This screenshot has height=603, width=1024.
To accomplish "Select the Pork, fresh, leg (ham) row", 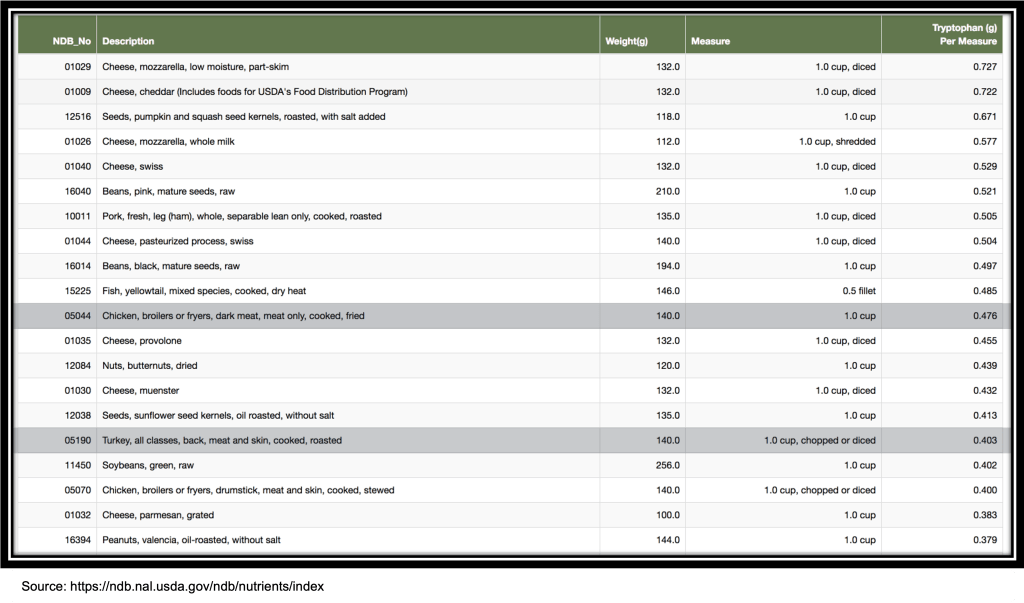I will pyautogui.click(x=241, y=216).
